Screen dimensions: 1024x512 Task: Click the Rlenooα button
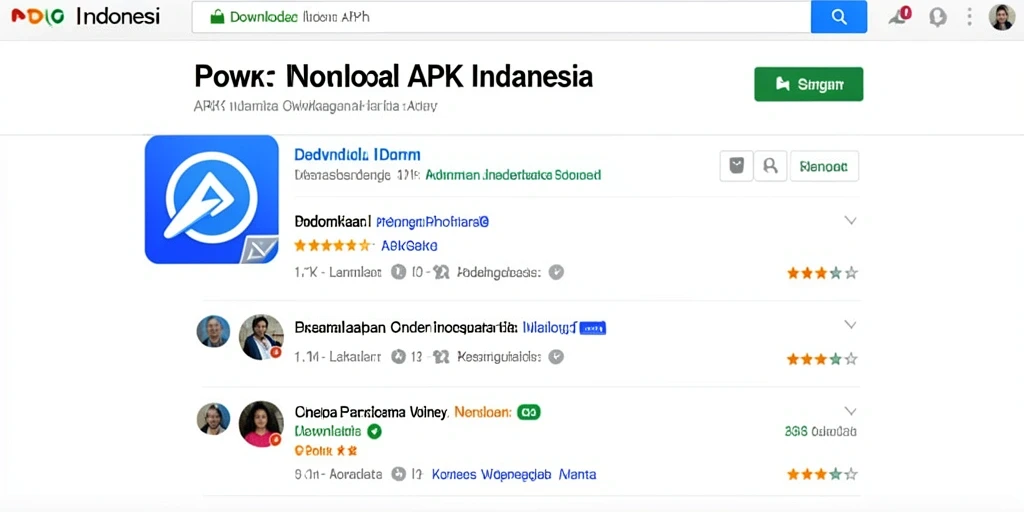pyautogui.click(x=824, y=166)
